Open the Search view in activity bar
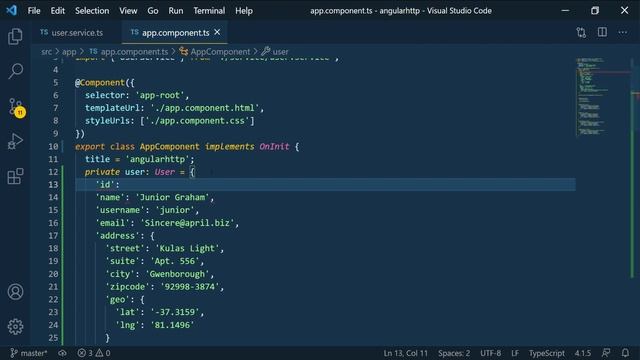This screenshot has height=360, width=640. coord(15,71)
